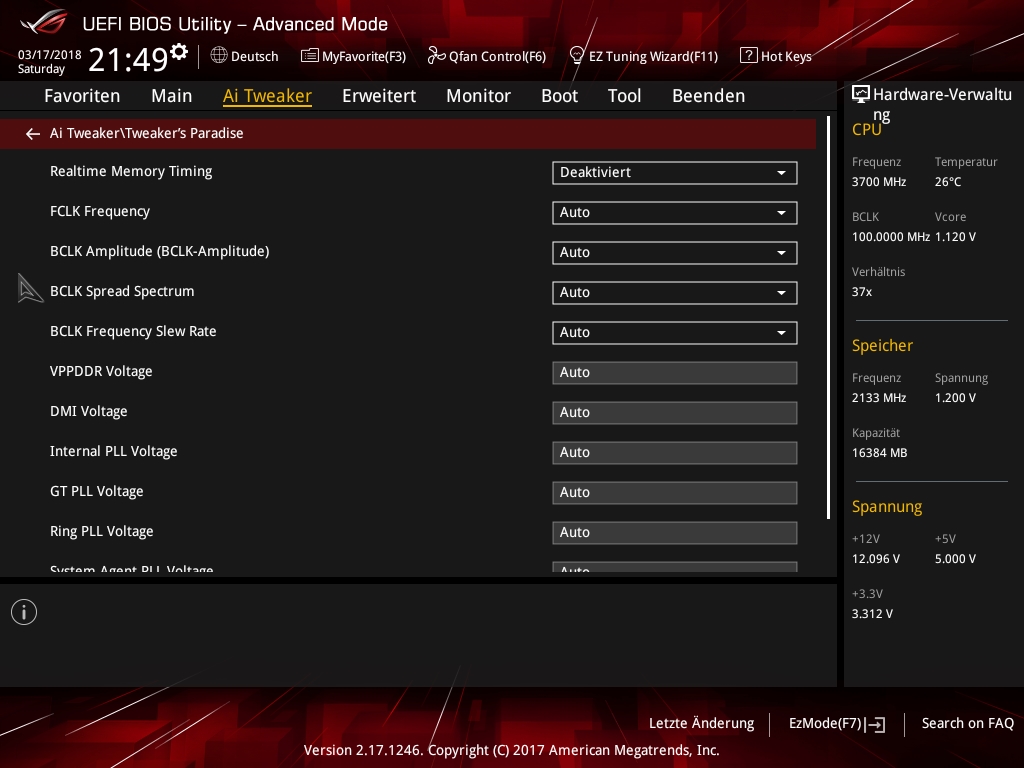Click the 03/17/2018 date

tap(50, 55)
